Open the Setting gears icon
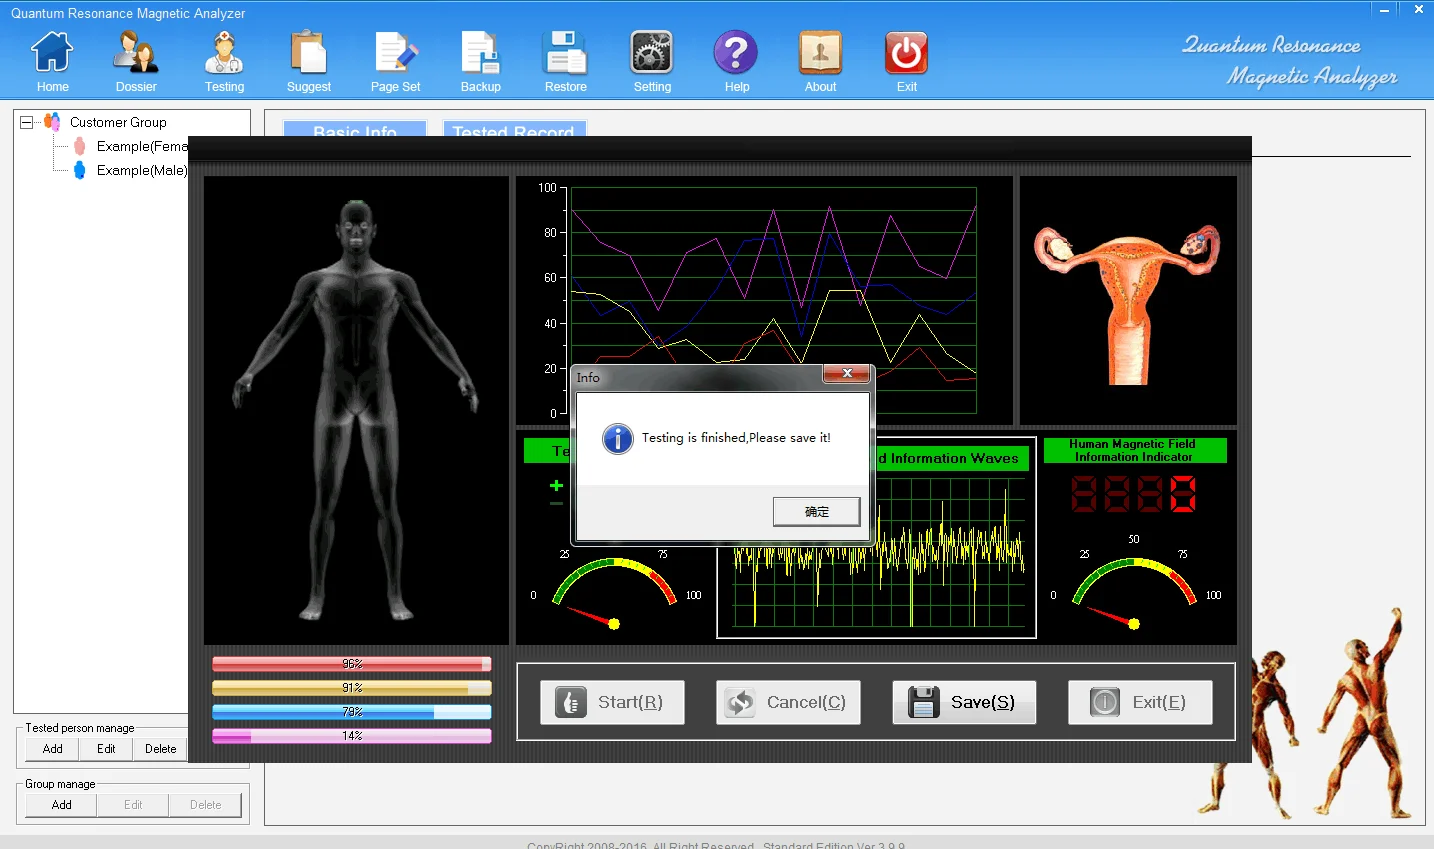This screenshot has width=1434, height=849. [x=652, y=54]
